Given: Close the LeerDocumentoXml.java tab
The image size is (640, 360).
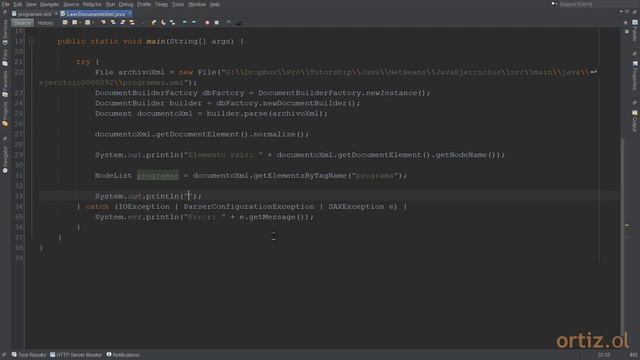Looking at the screenshot, I should [130, 14].
